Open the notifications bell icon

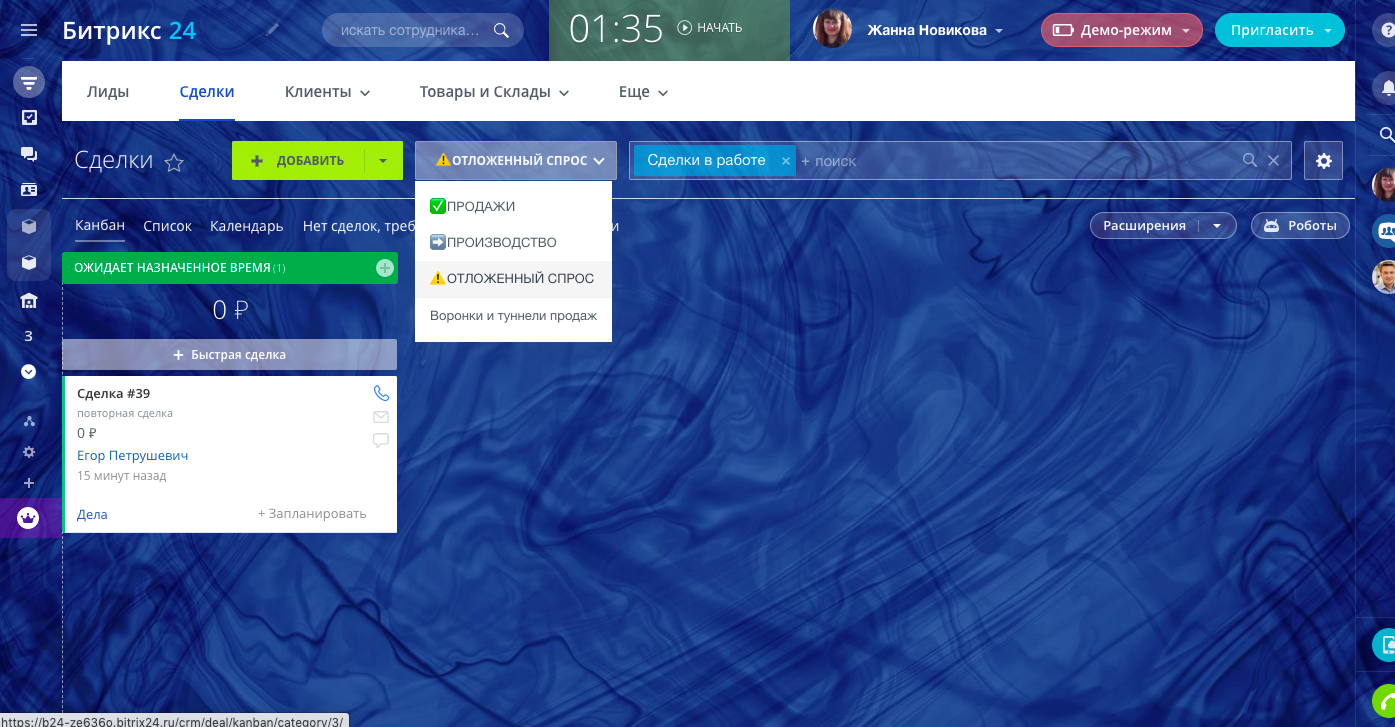[x=1388, y=88]
